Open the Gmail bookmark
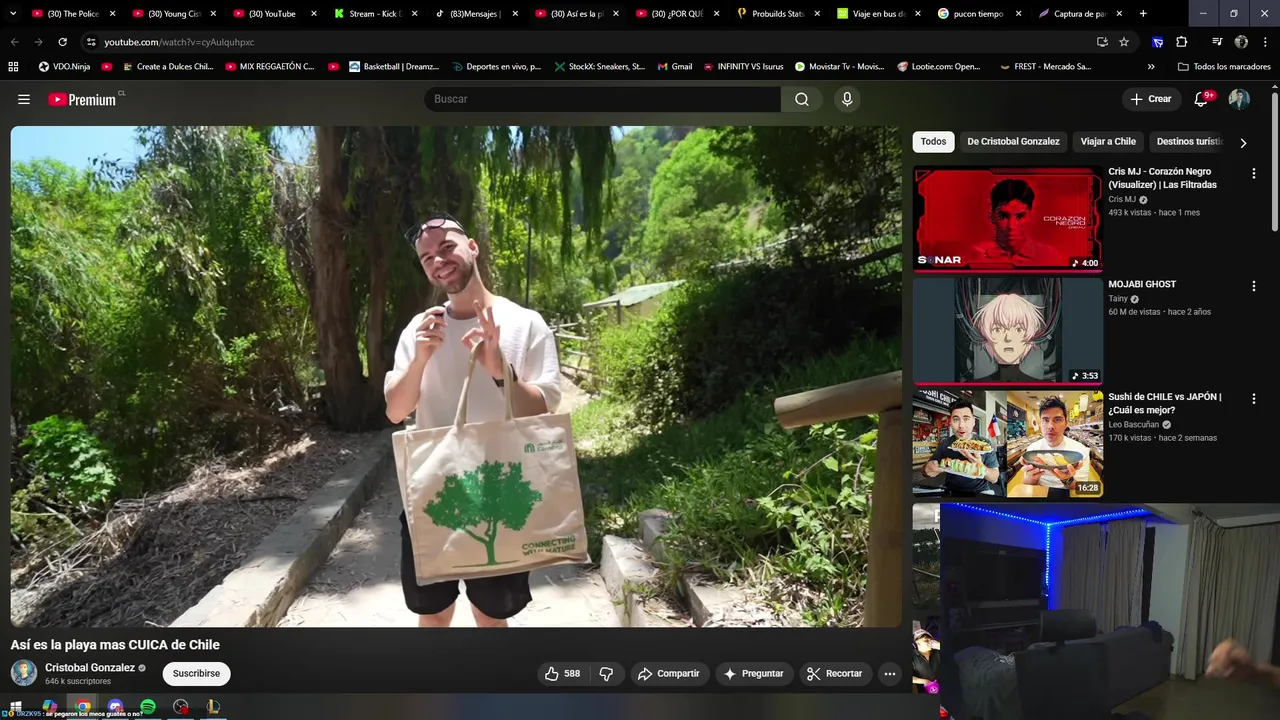The image size is (1280, 720). click(675, 67)
